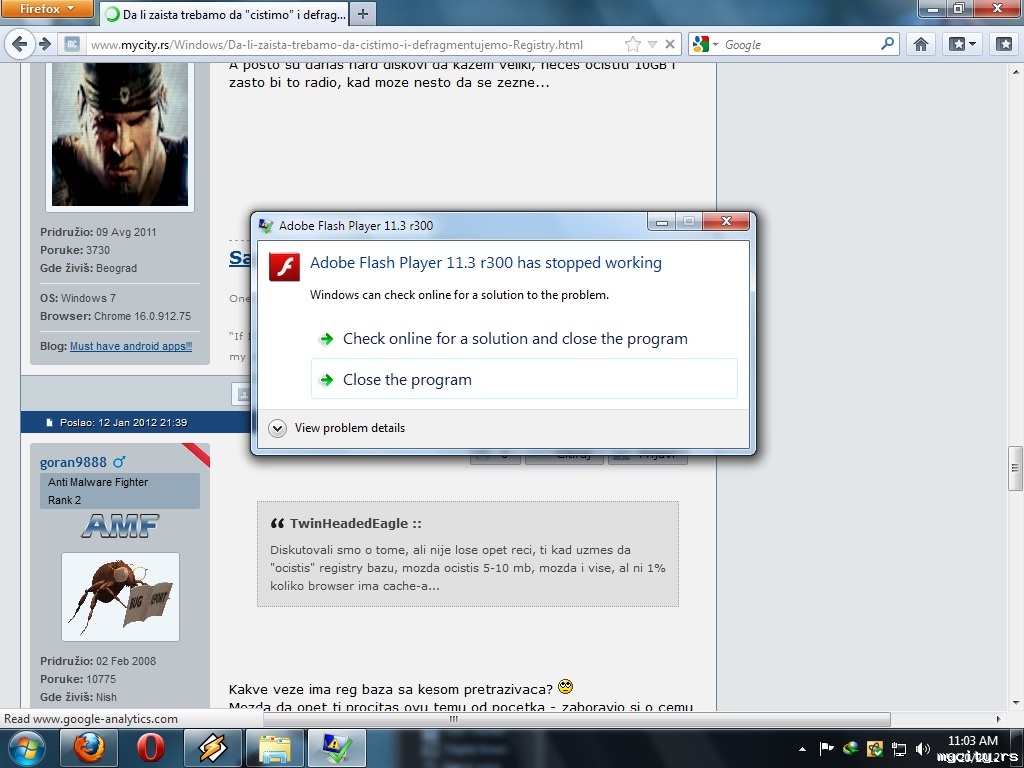Click the scroll down arrow
1024x768 pixels.
(1016, 703)
